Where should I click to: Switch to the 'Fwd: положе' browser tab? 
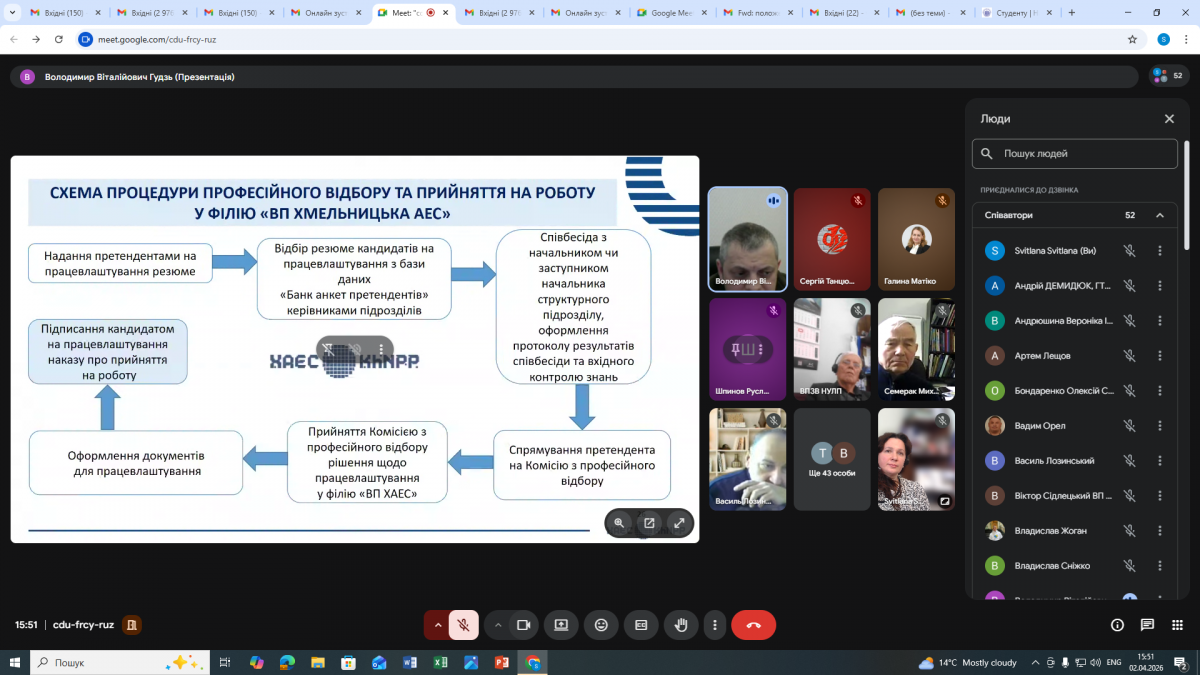758,13
